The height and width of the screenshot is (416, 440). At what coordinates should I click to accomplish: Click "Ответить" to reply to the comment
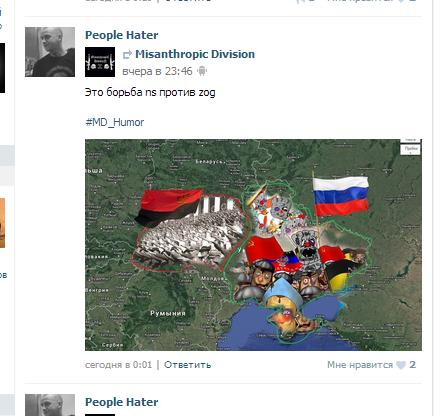pyautogui.click(x=188, y=365)
